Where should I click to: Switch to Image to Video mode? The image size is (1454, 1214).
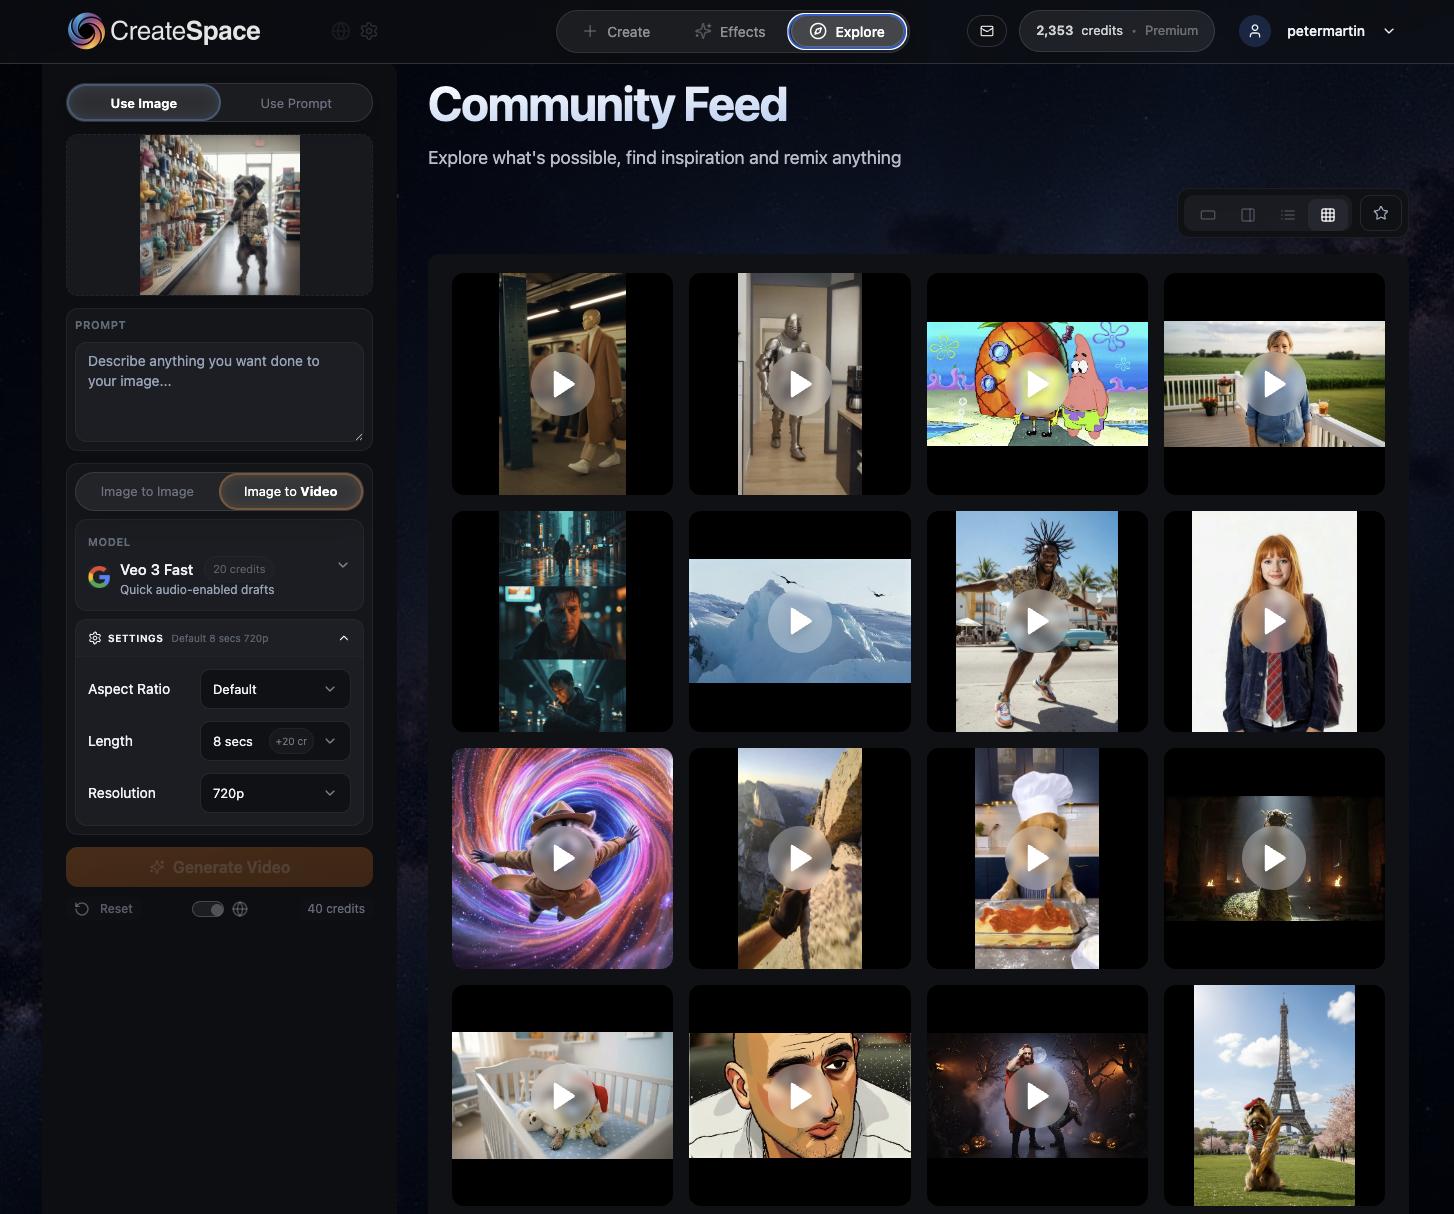(x=291, y=491)
